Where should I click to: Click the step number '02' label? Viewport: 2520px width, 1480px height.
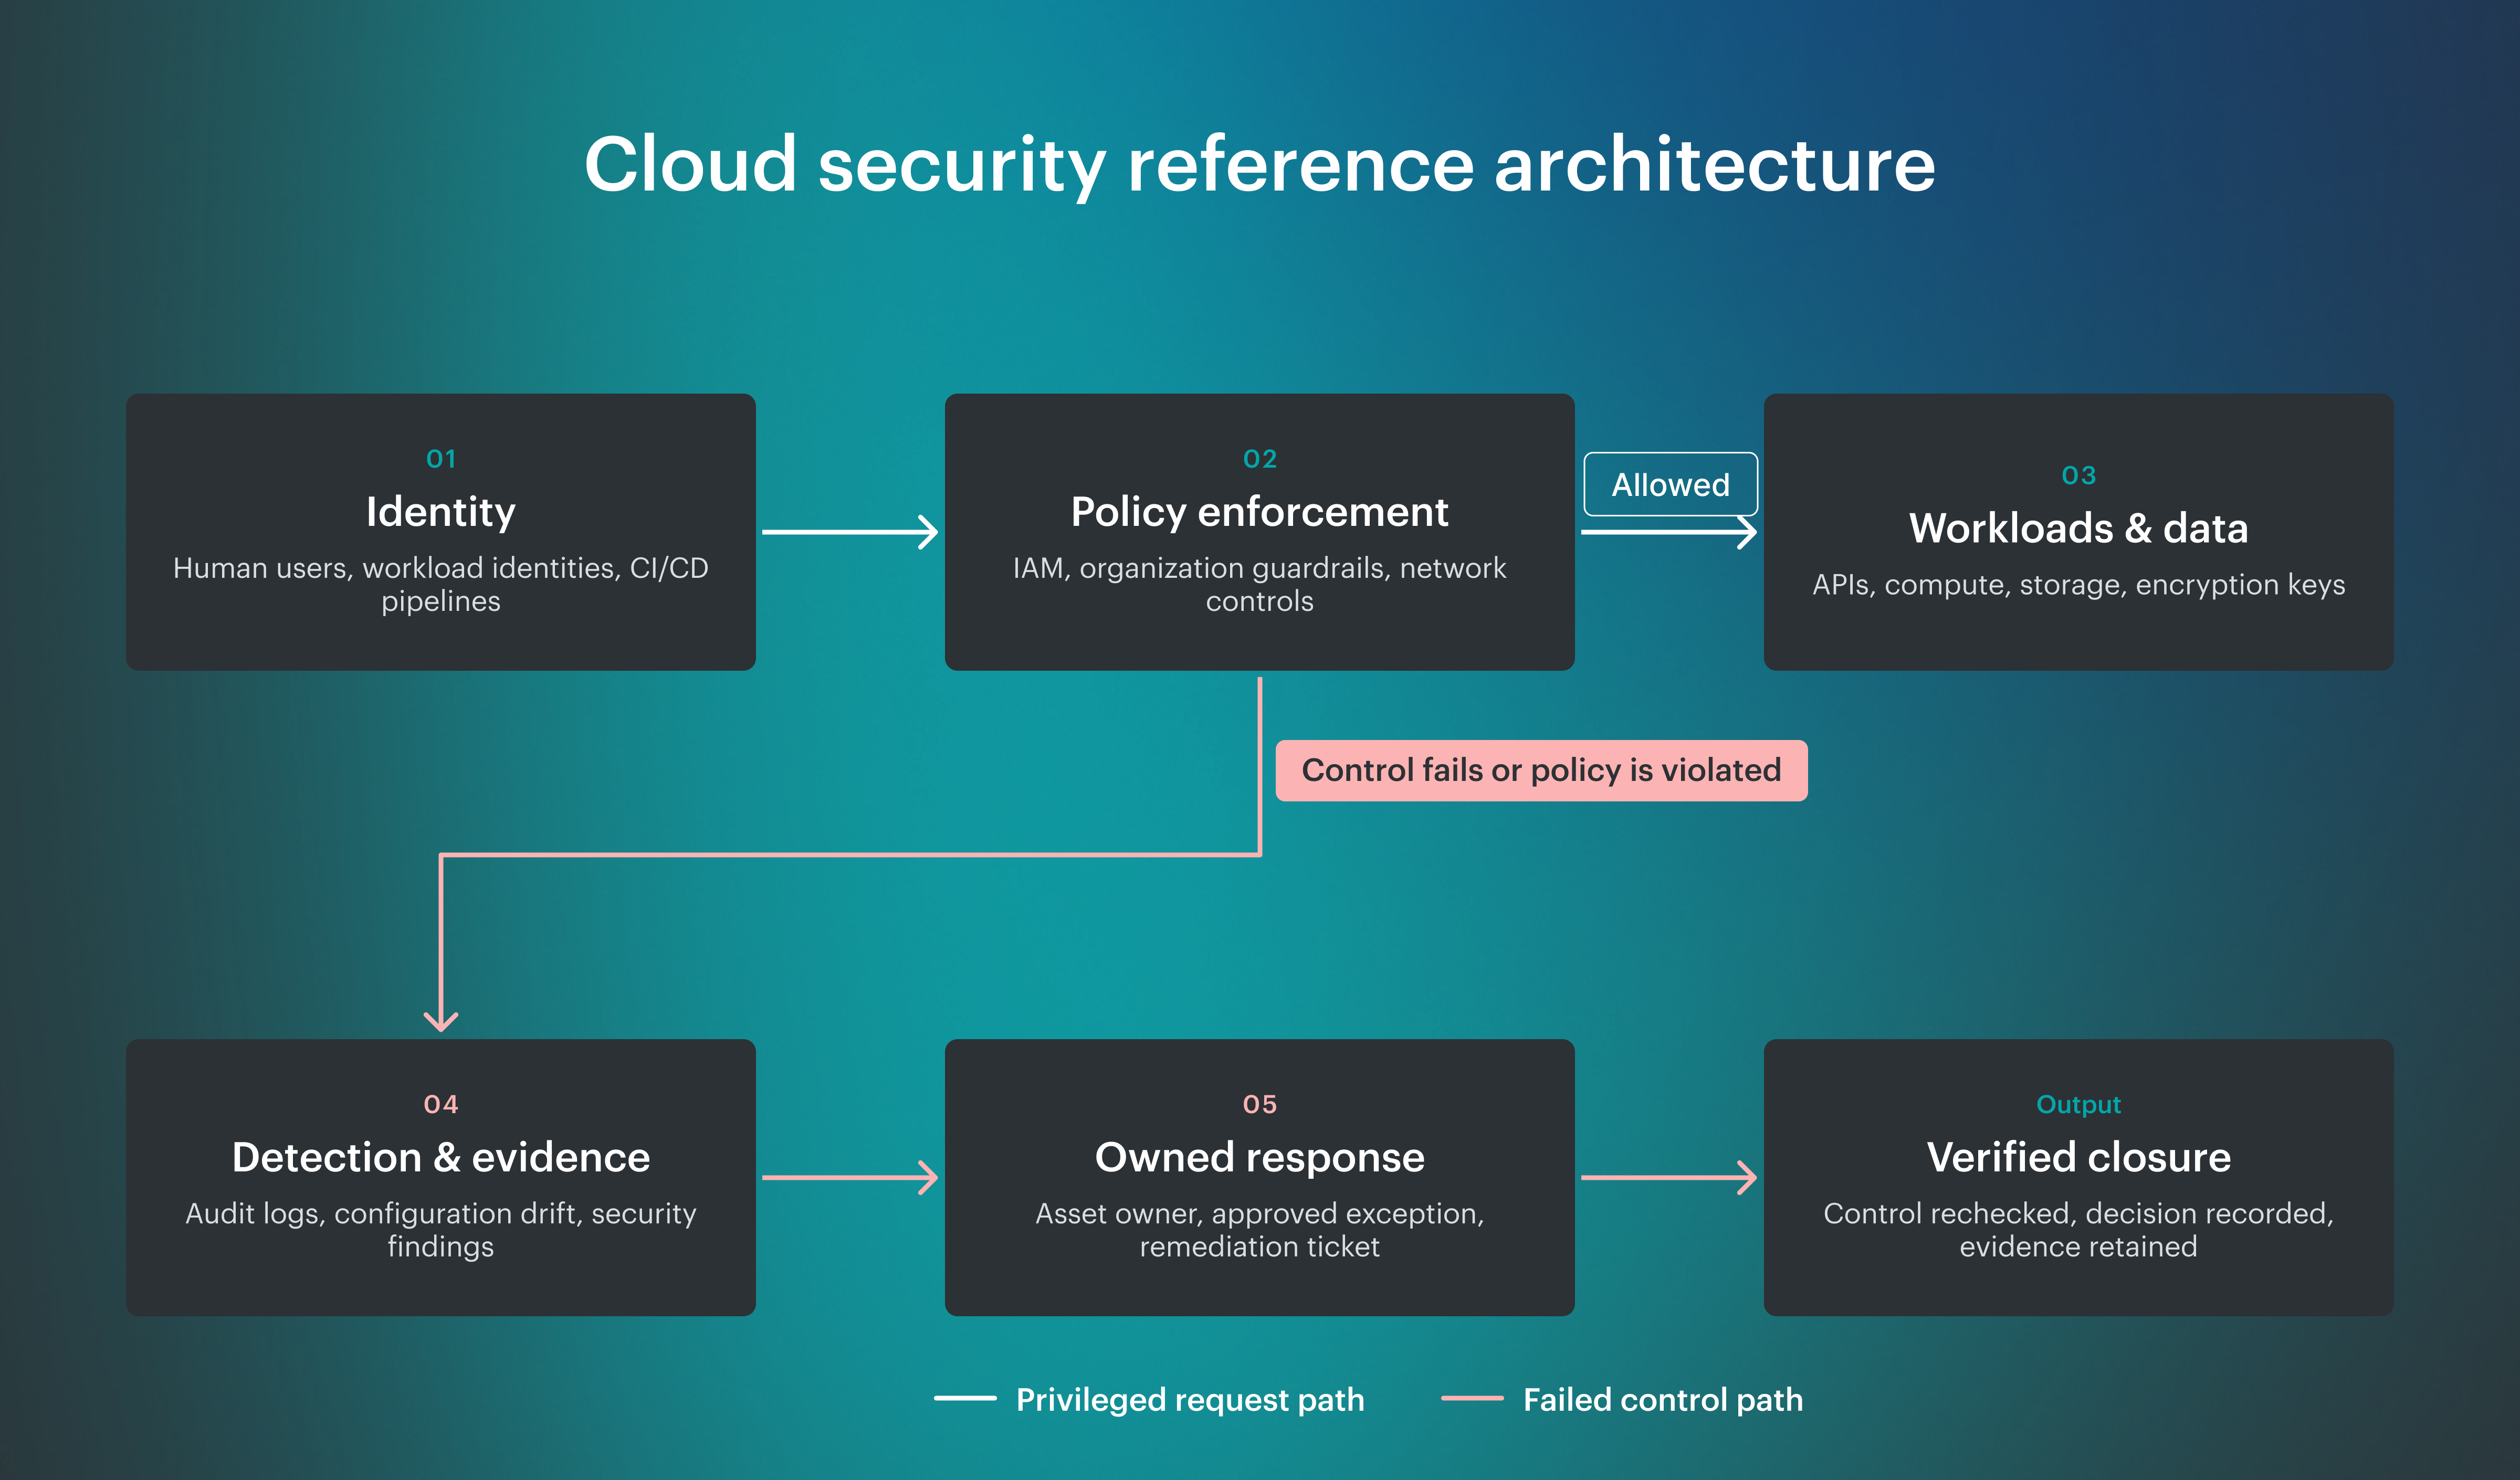[1260, 459]
